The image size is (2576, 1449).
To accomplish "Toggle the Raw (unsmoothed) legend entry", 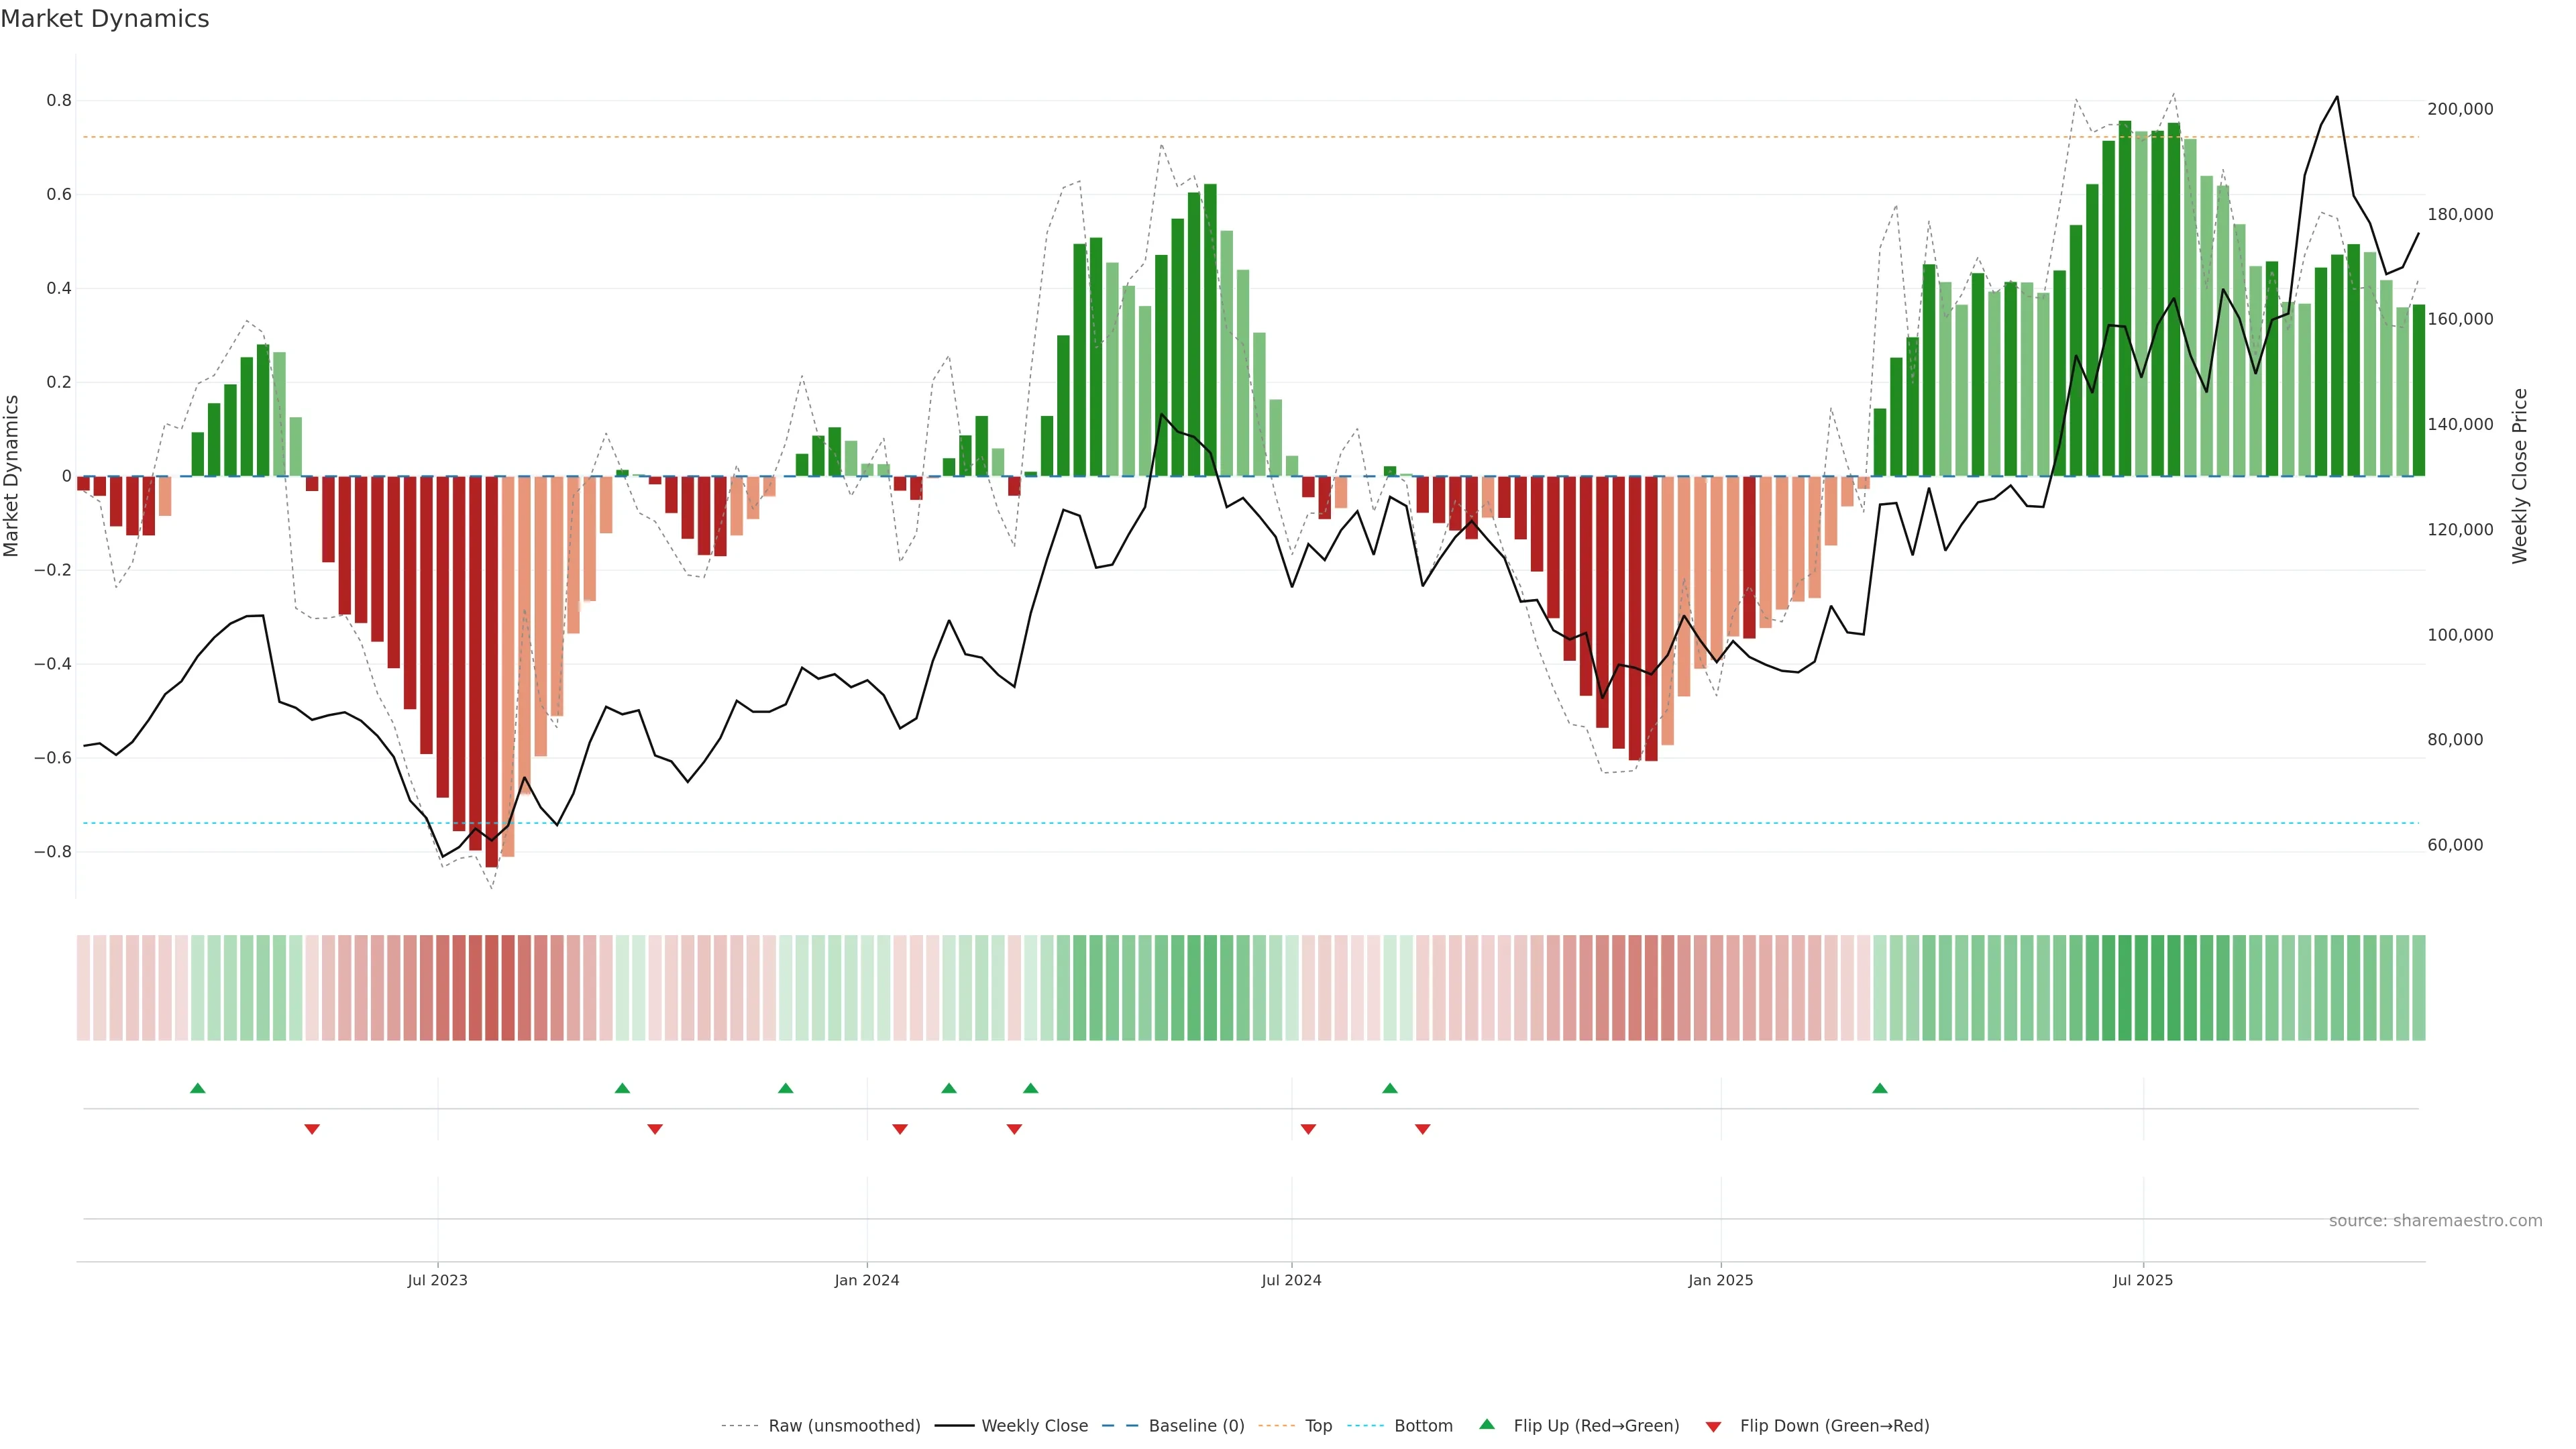I will click(x=844, y=1426).
